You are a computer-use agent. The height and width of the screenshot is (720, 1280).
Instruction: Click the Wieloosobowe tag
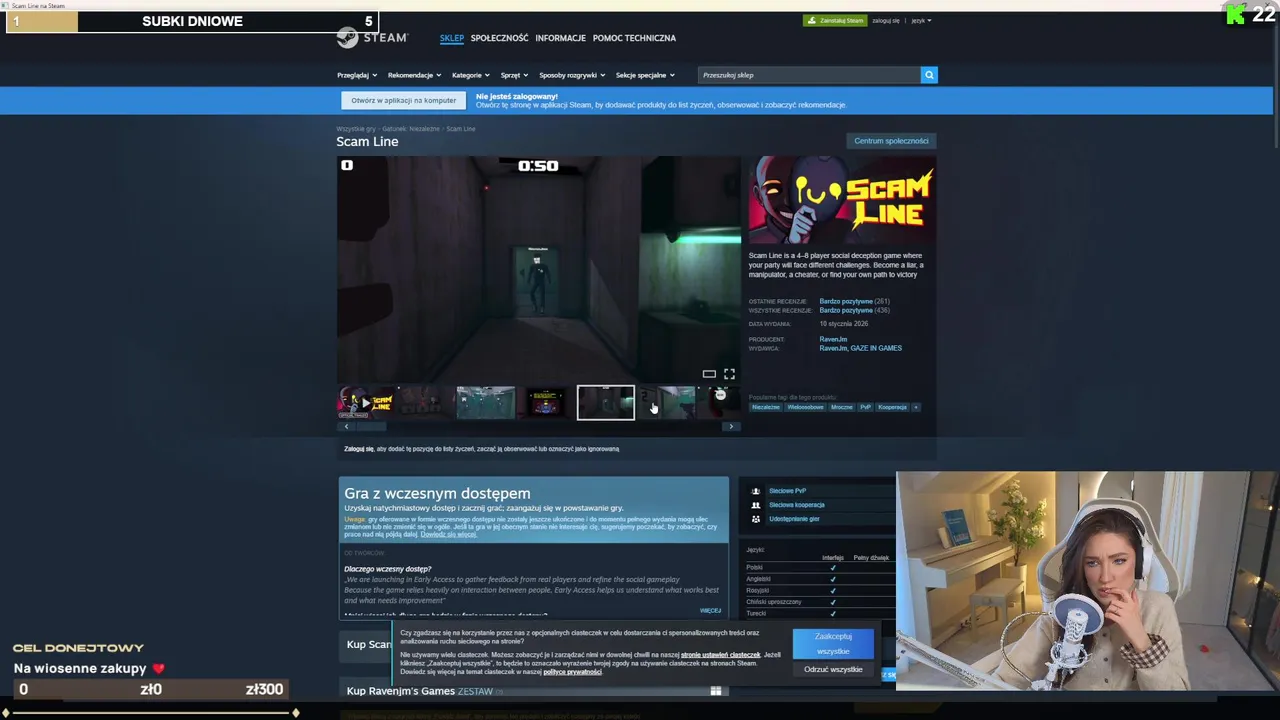point(805,407)
